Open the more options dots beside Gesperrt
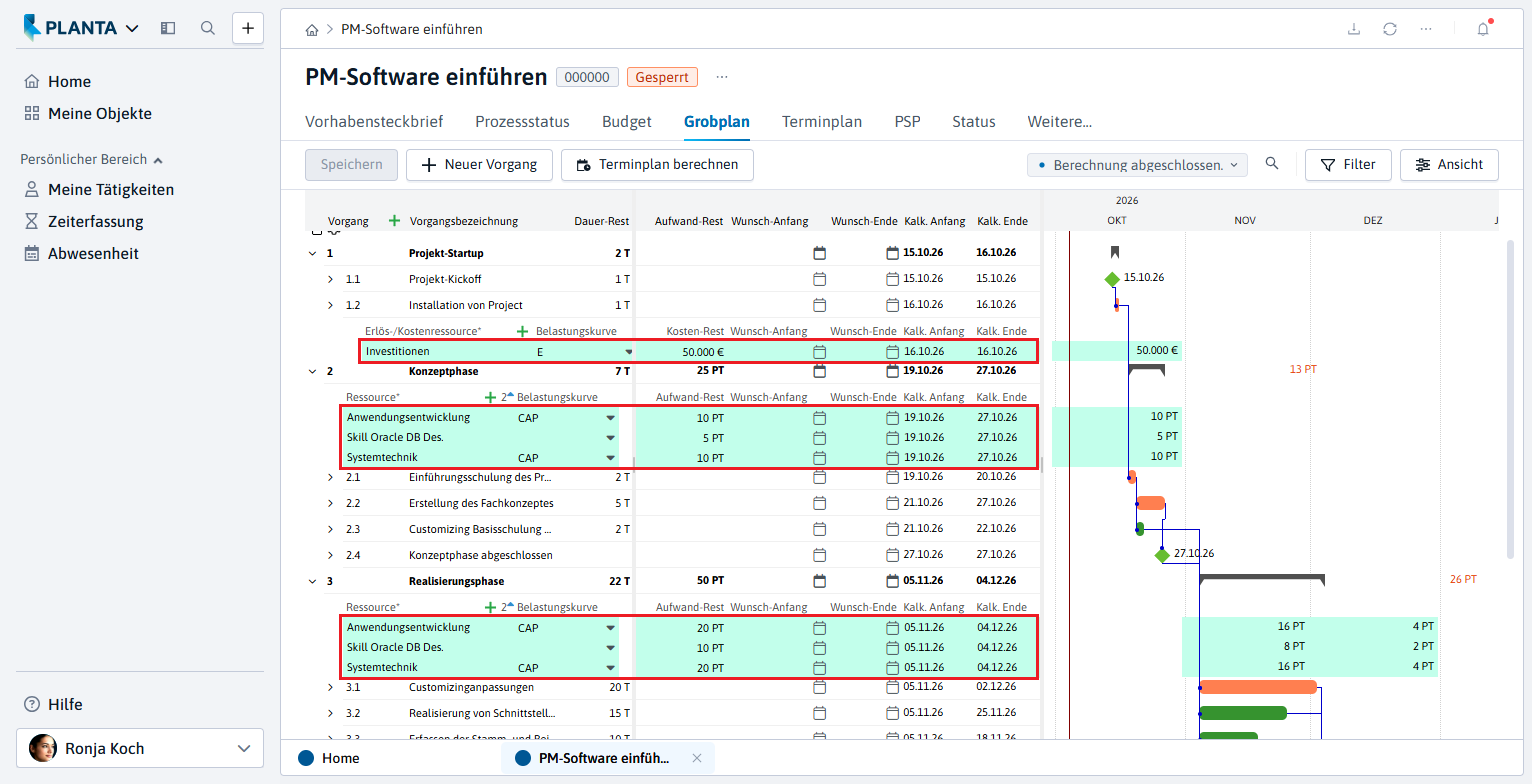This screenshot has width=1532, height=784. [x=722, y=77]
